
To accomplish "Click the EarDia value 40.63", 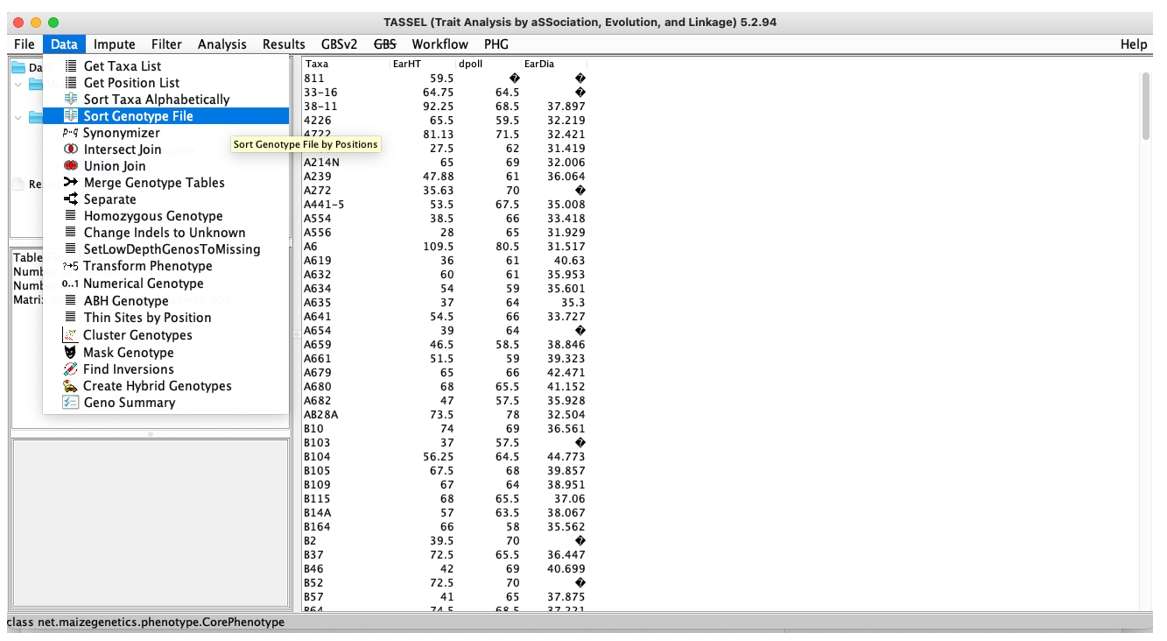I will click(569, 261).
